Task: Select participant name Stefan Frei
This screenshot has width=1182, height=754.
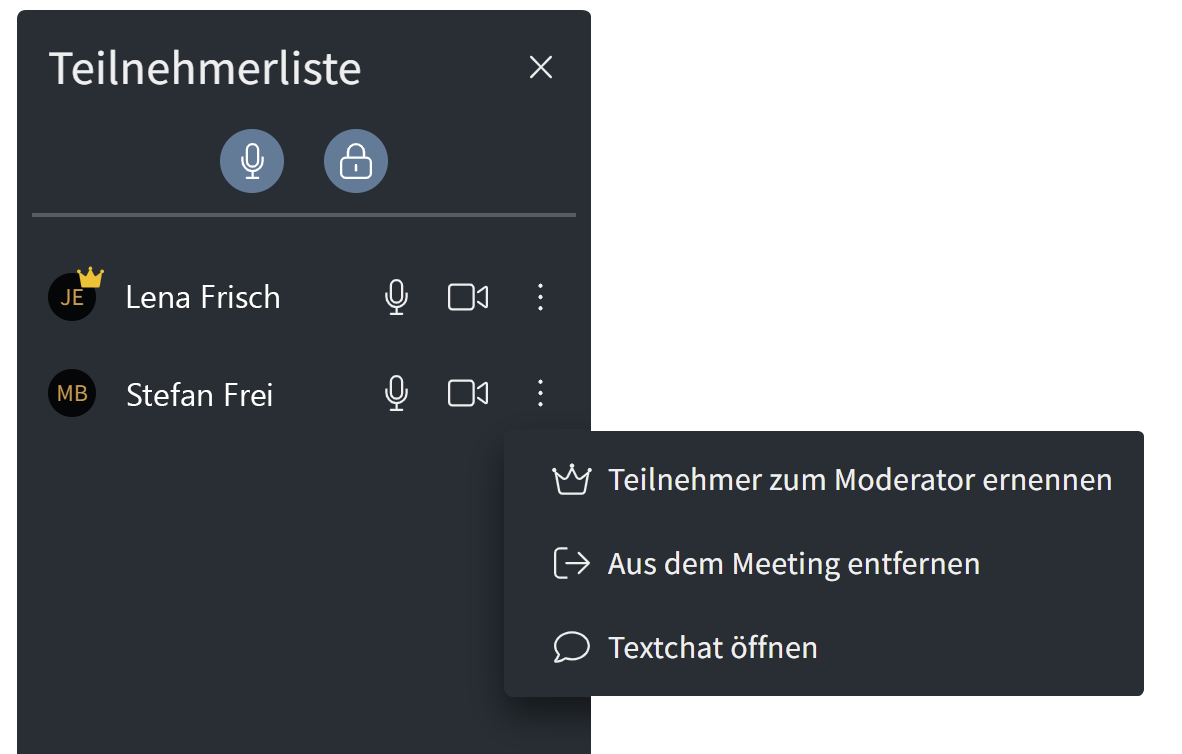Action: click(x=200, y=394)
